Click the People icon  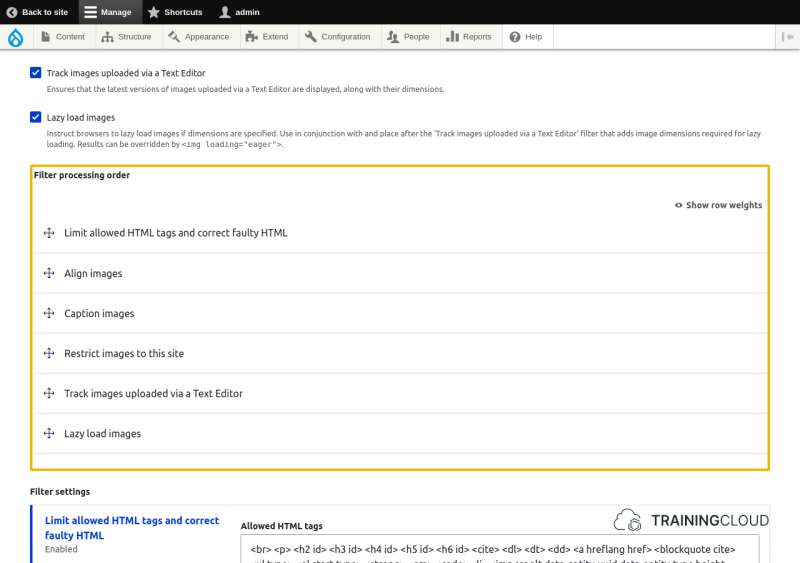point(393,37)
